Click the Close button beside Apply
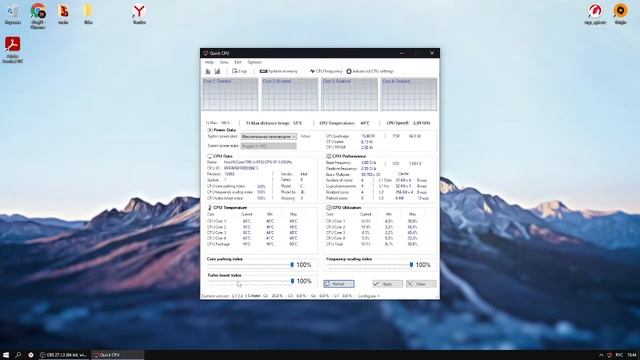The width and height of the screenshot is (640, 360). click(421, 284)
